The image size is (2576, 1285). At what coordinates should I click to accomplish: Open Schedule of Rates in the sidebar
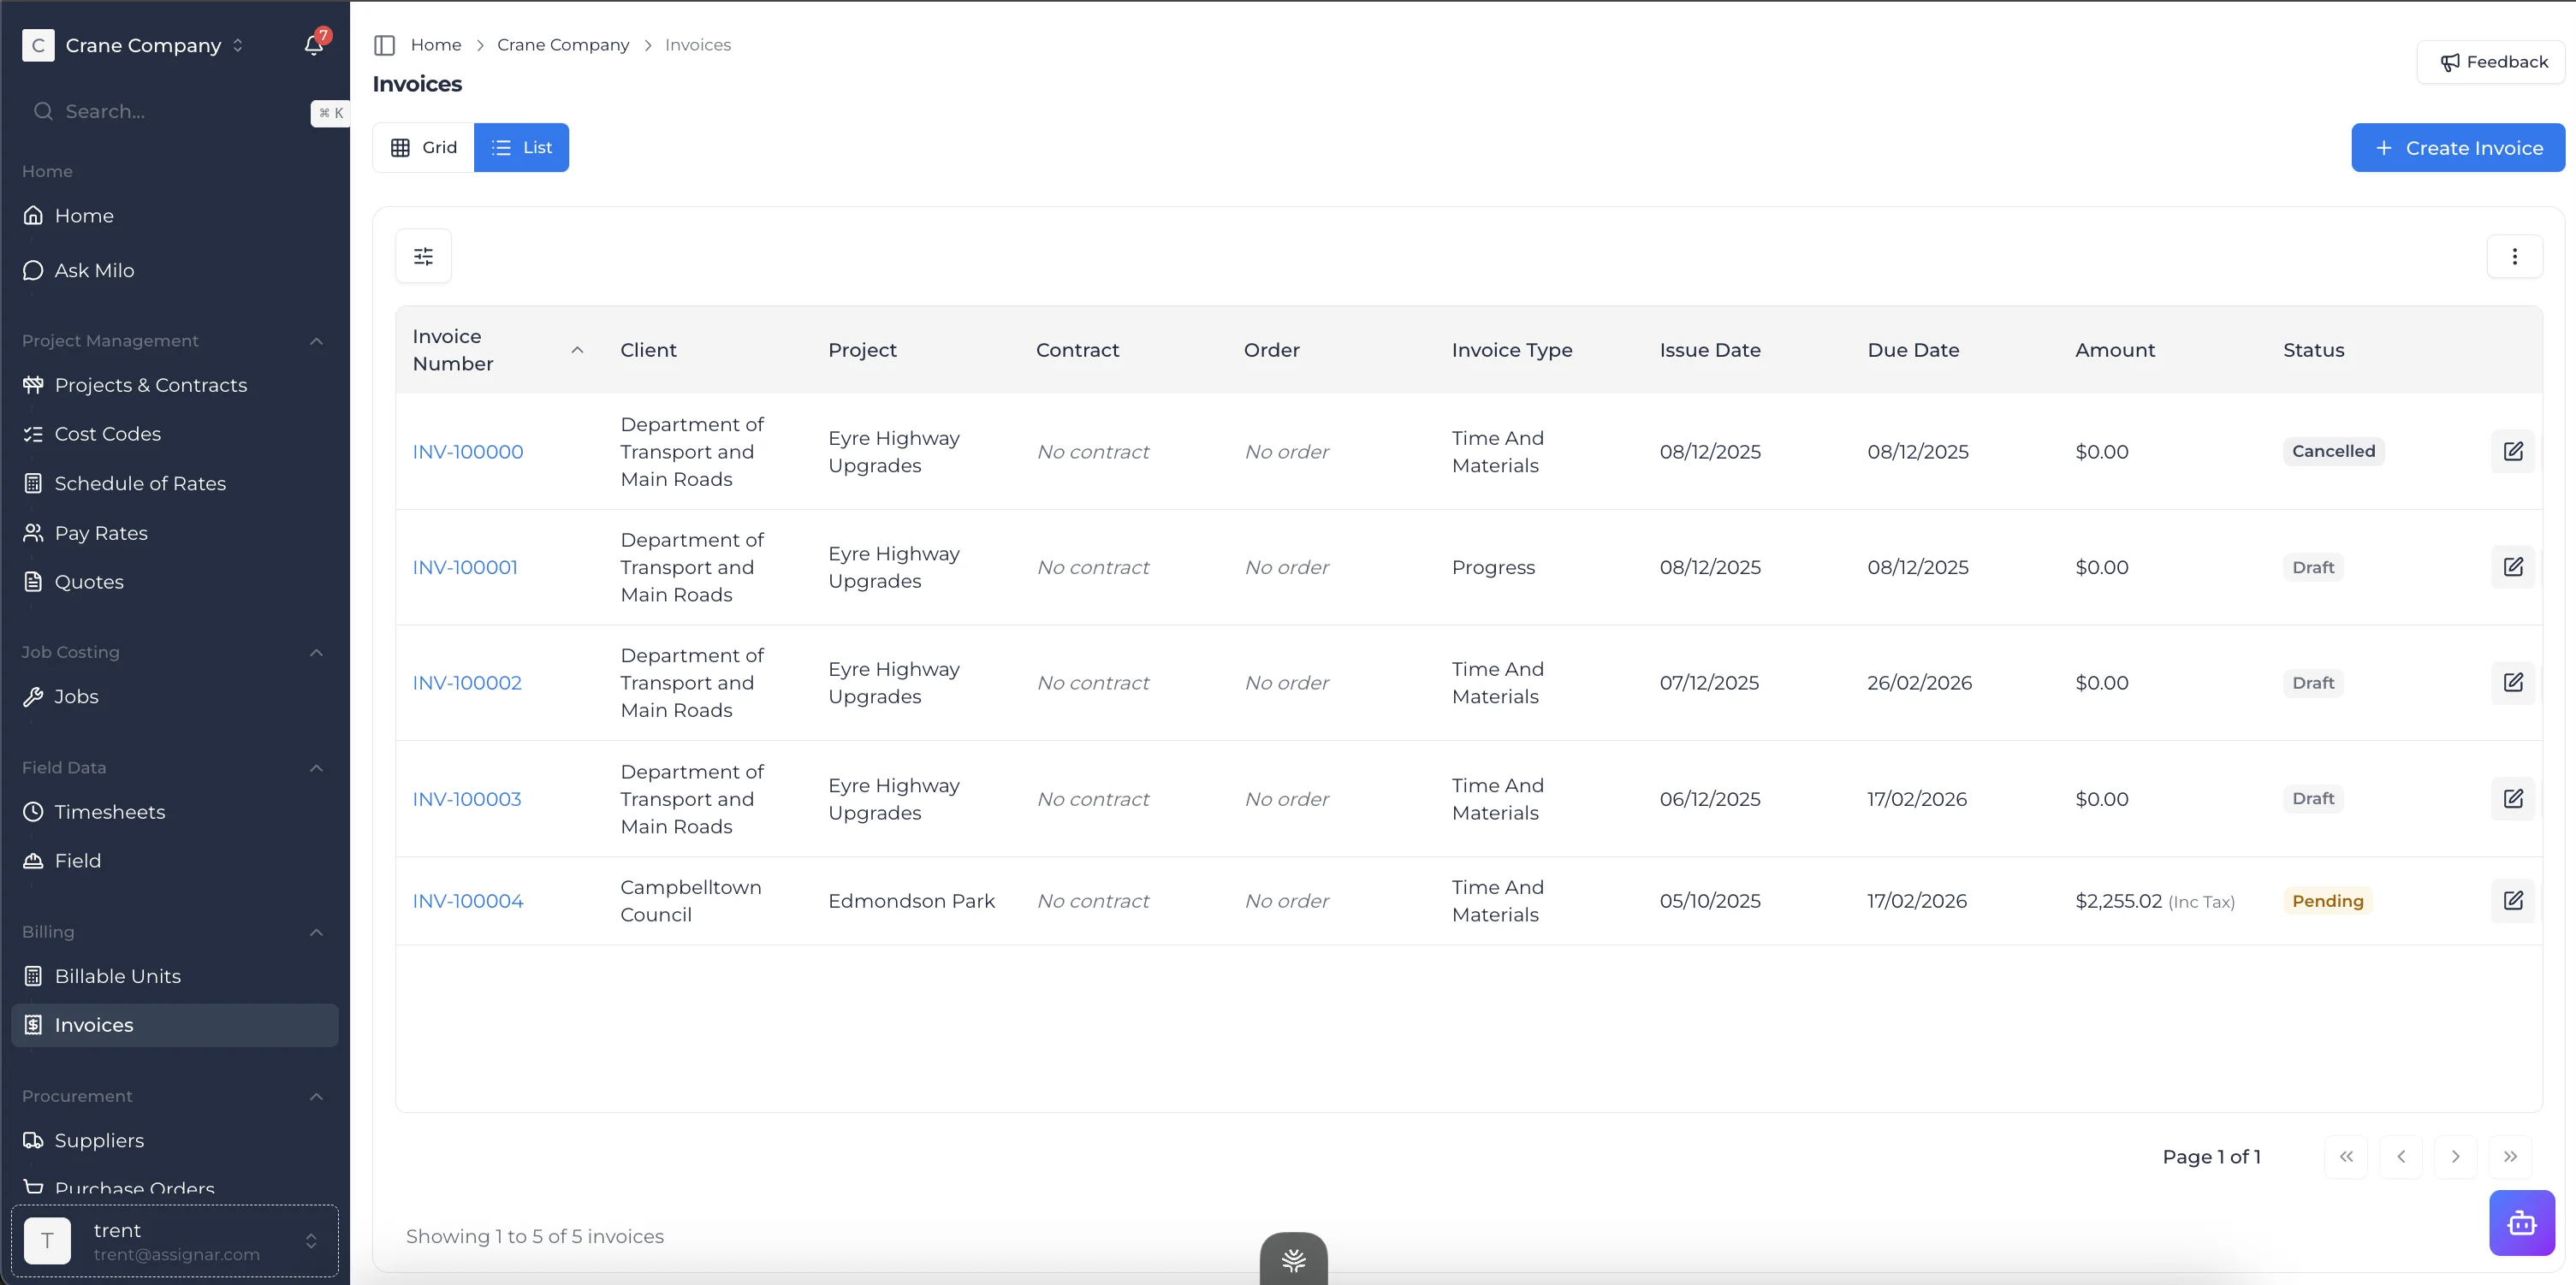(x=140, y=483)
